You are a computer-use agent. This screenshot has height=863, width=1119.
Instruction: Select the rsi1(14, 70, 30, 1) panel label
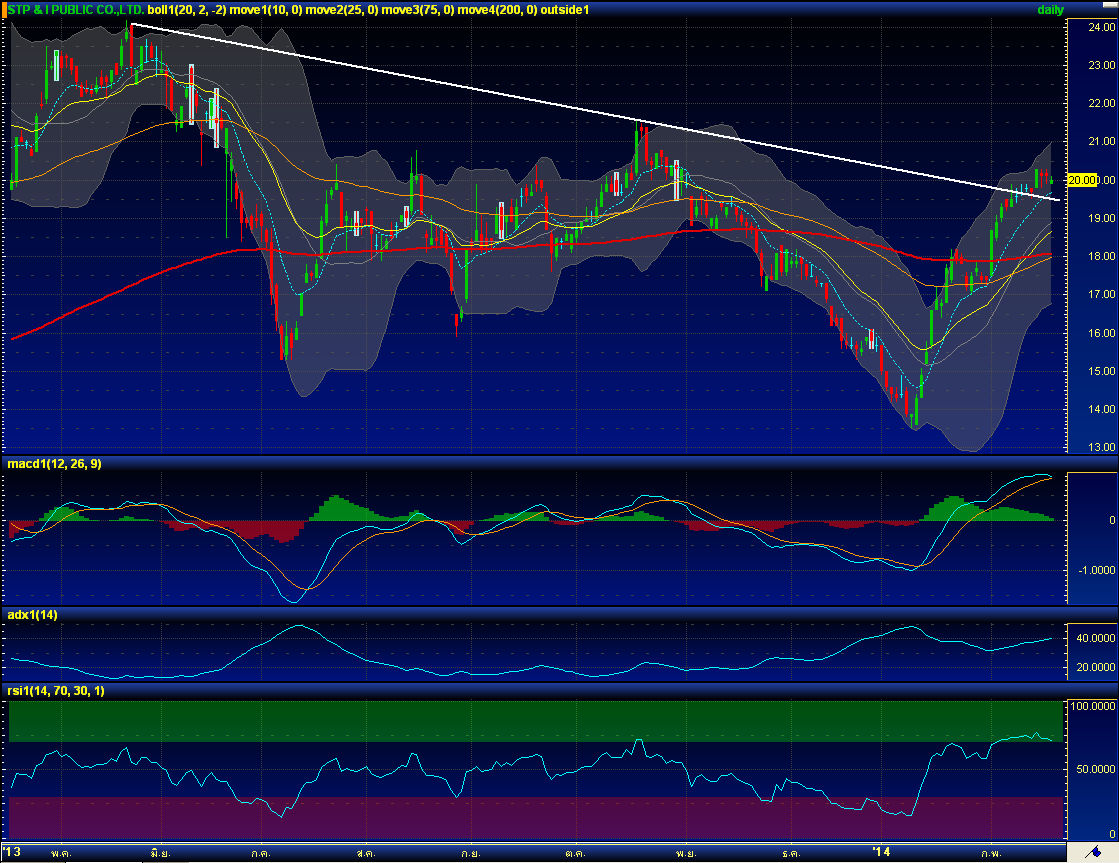(56, 690)
